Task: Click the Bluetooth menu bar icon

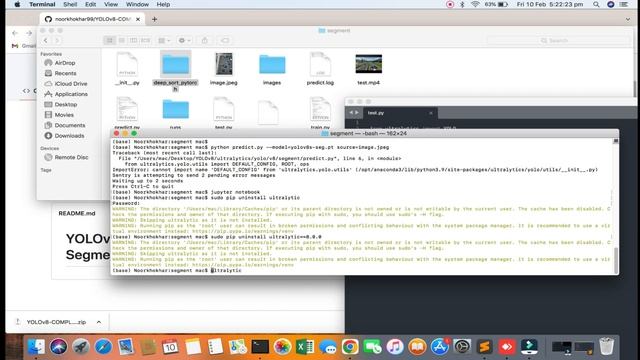Action: pyautogui.click(x=462, y=4)
